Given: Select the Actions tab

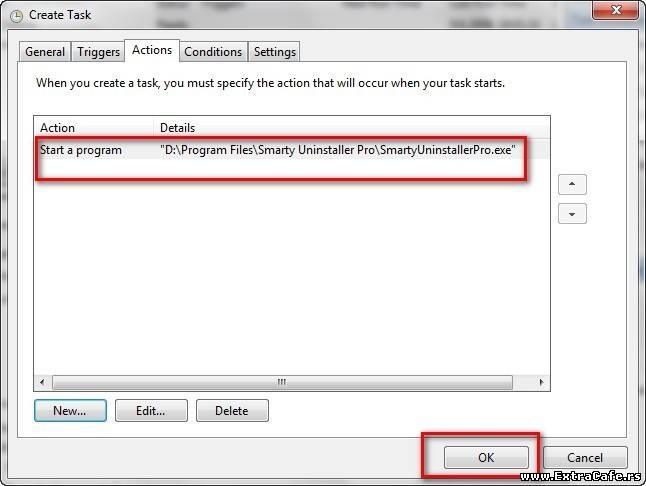Looking at the screenshot, I should [x=152, y=50].
